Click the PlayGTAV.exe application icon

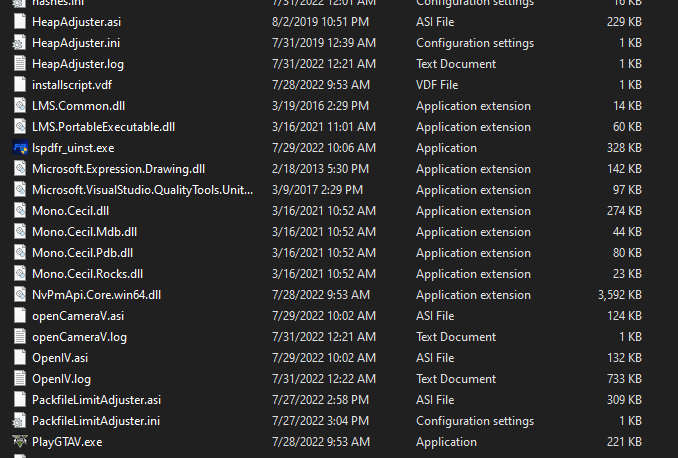tap(19, 442)
